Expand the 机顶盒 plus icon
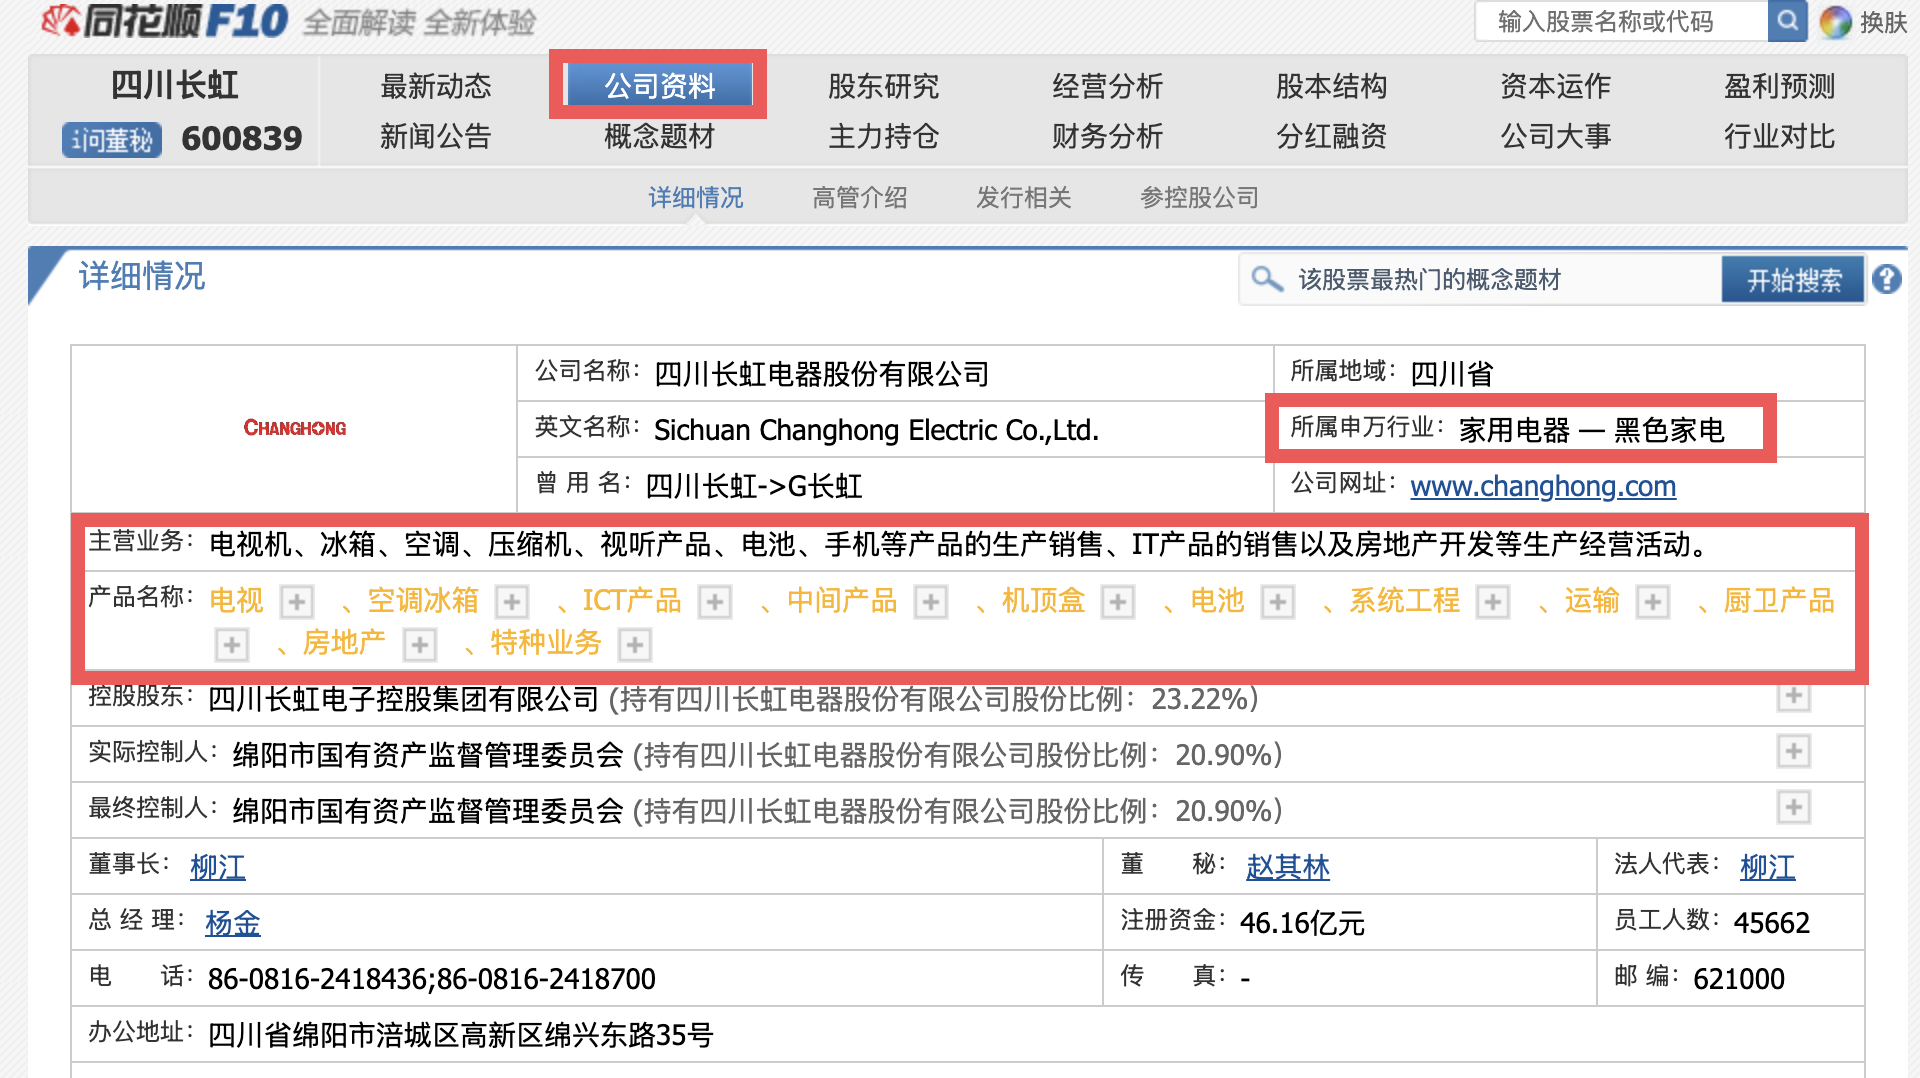 coord(1117,602)
